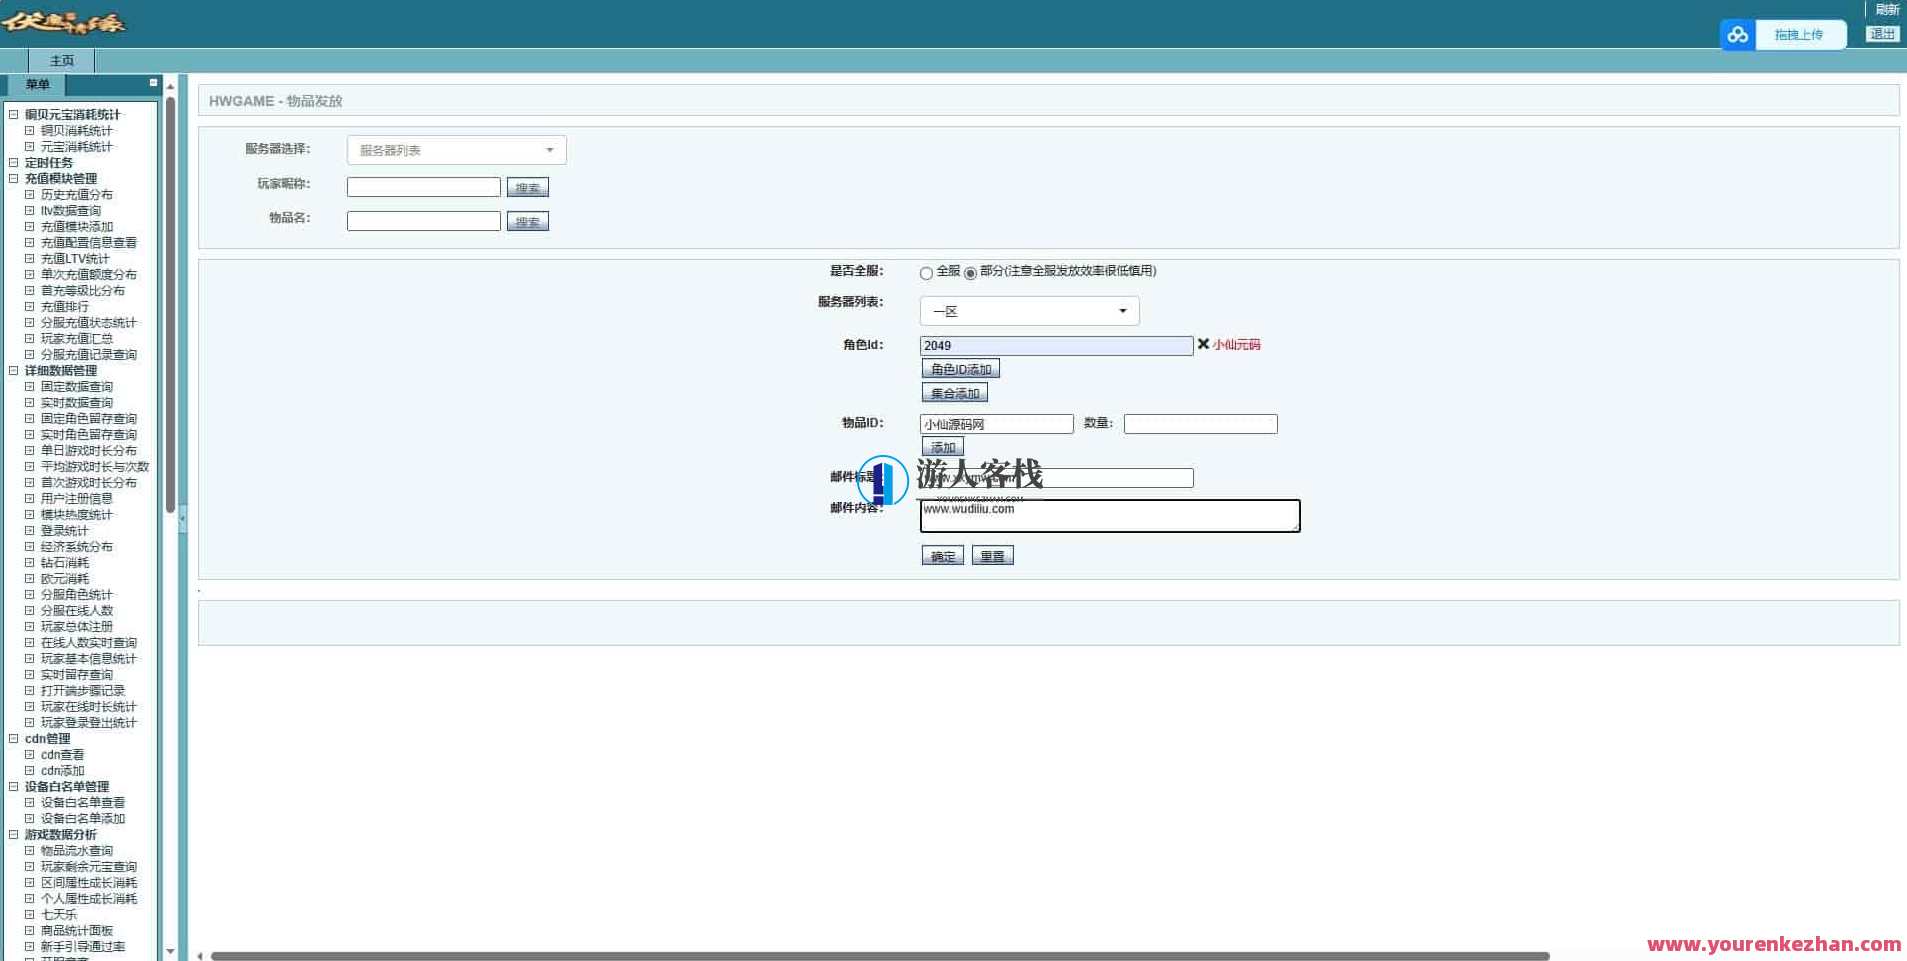Viewport: 1907px width, 961px height.
Task: Click the sidebar splitter handle arrow
Action: click(x=182, y=519)
